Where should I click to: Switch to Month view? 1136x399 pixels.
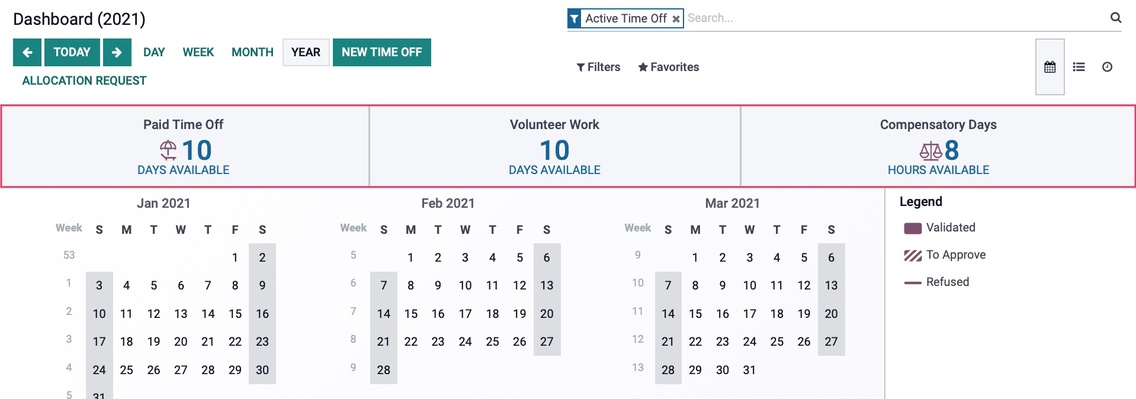pyautogui.click(x=252, y=52)
